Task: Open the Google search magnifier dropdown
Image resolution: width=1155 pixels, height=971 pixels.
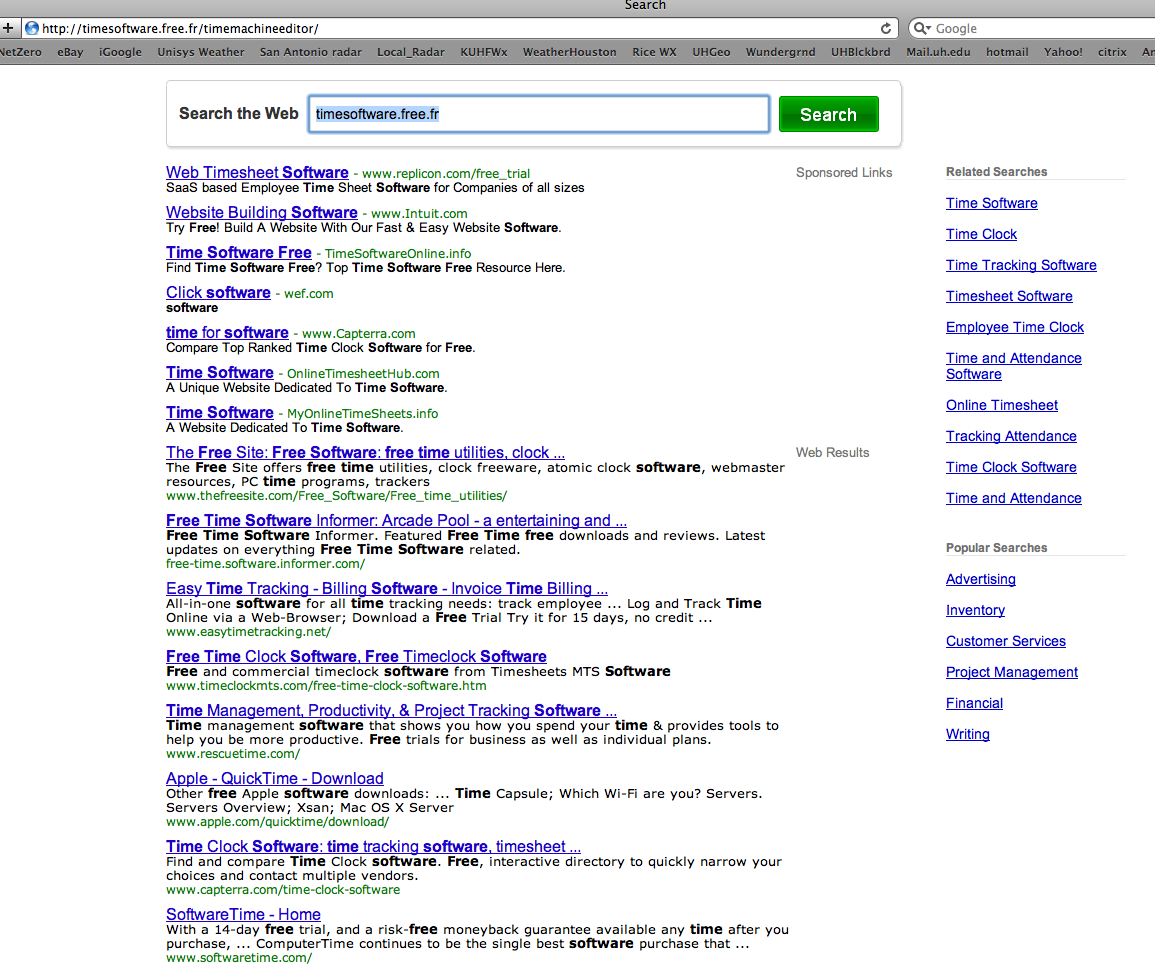Action: [921, 28]
